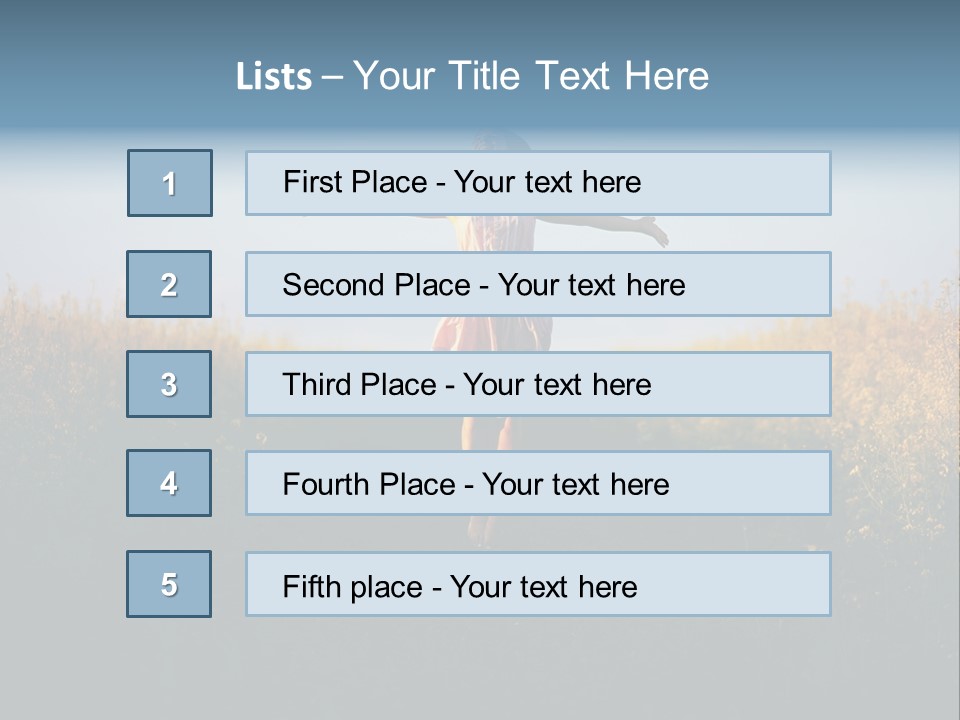Click 'Your Title Text Here' in the title
The width and height of the screenshot is (960, 720).
pos(531,77)
